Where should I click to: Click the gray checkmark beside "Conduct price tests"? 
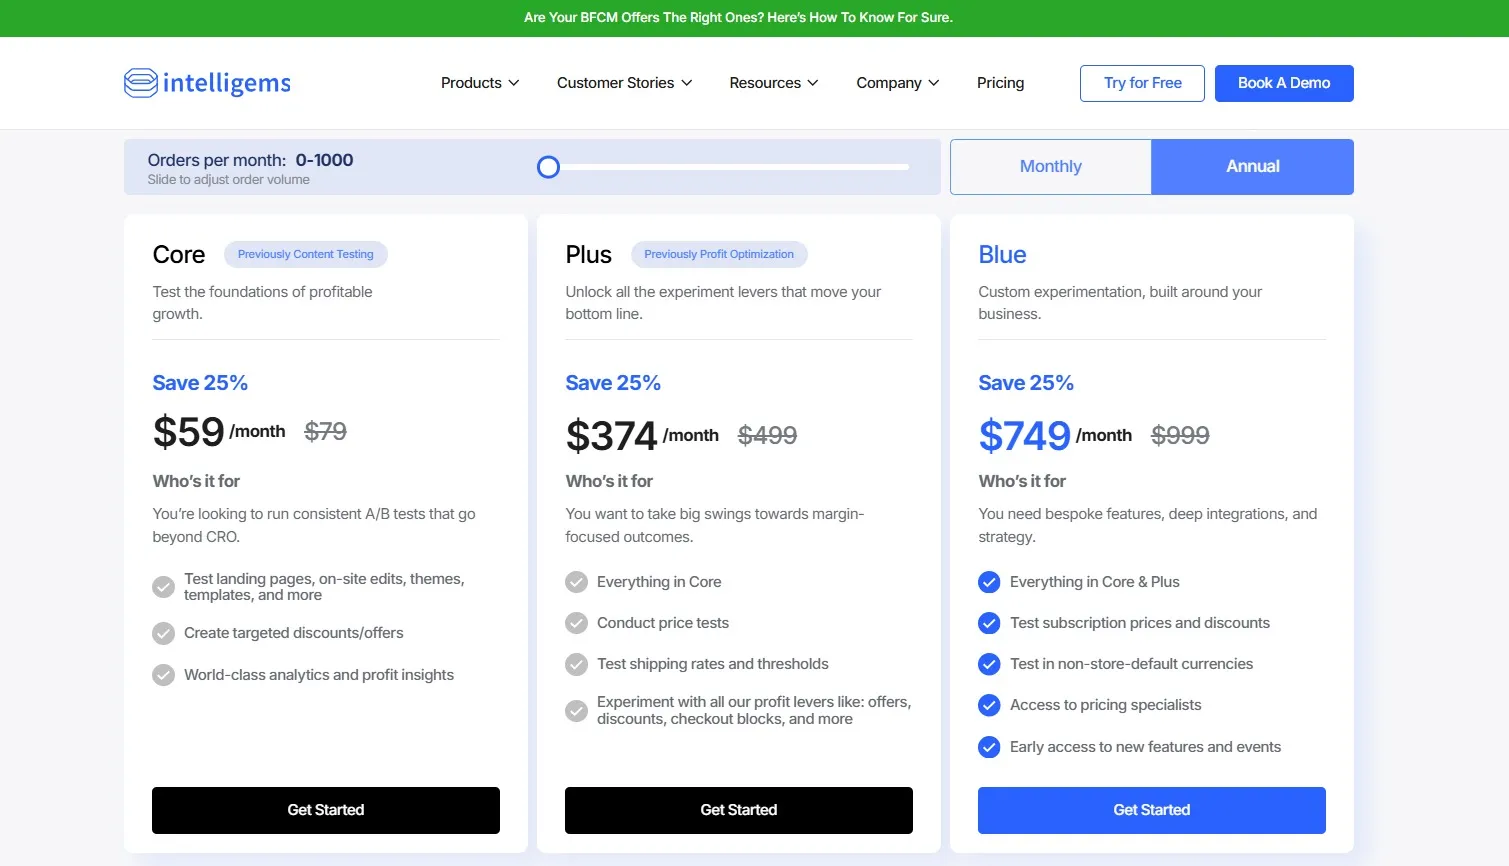pyautogui.click(x=576, y=623)
